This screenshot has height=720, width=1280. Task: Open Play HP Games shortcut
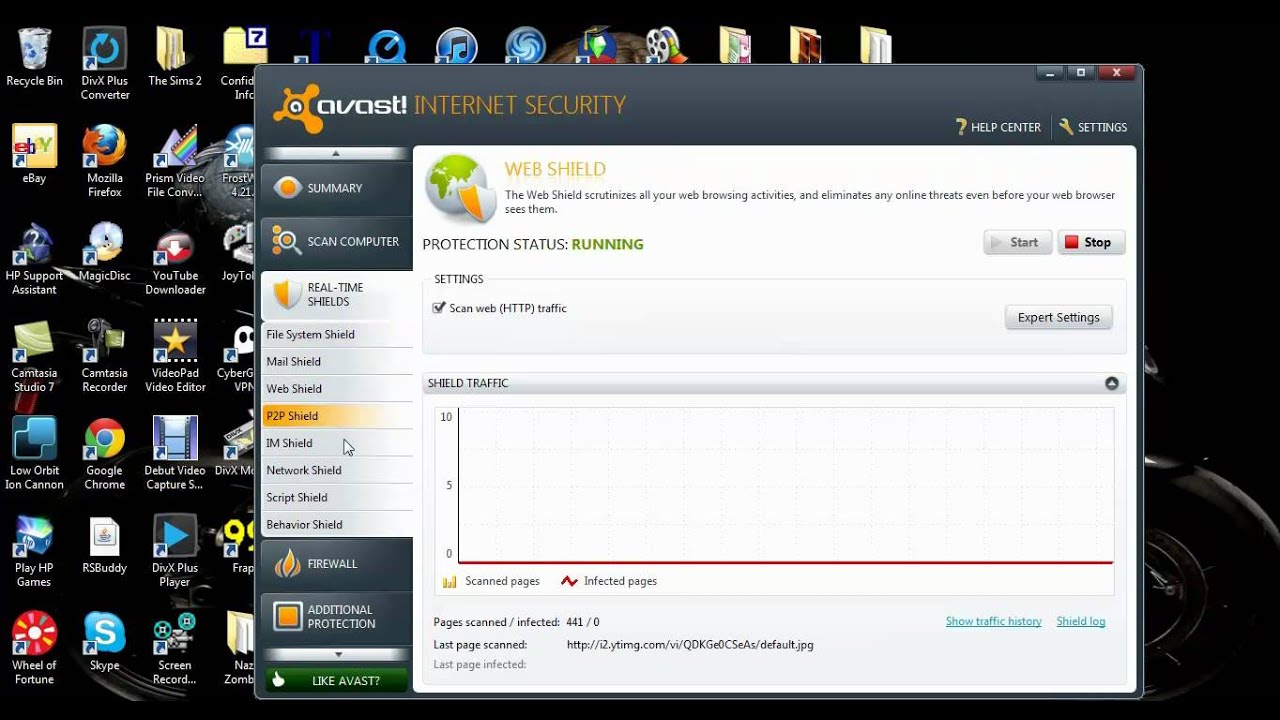coord(34,551)
